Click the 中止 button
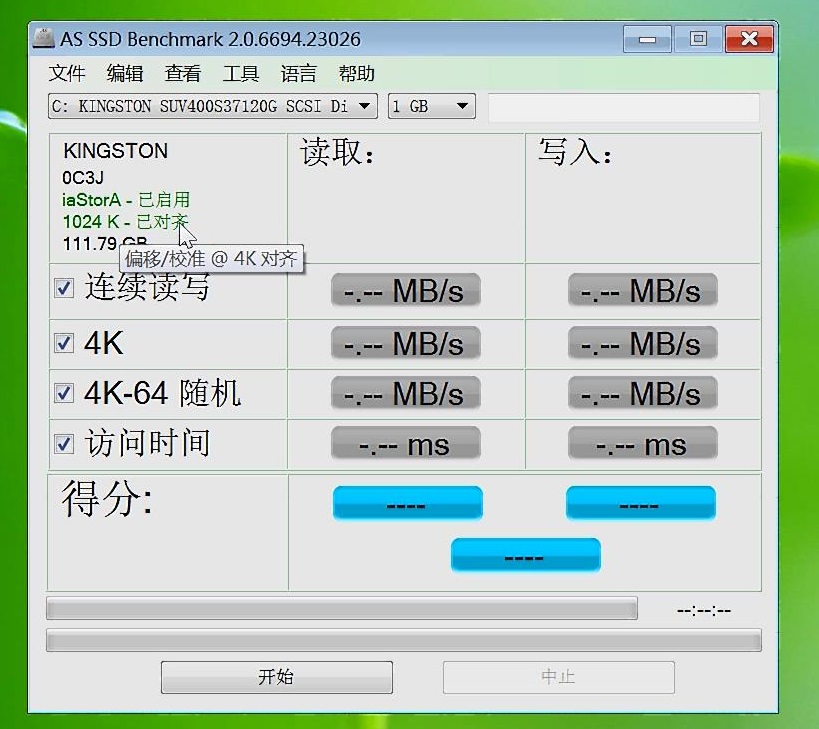The height and width of the screenshot is (729, 819). (x=558, y=677)
